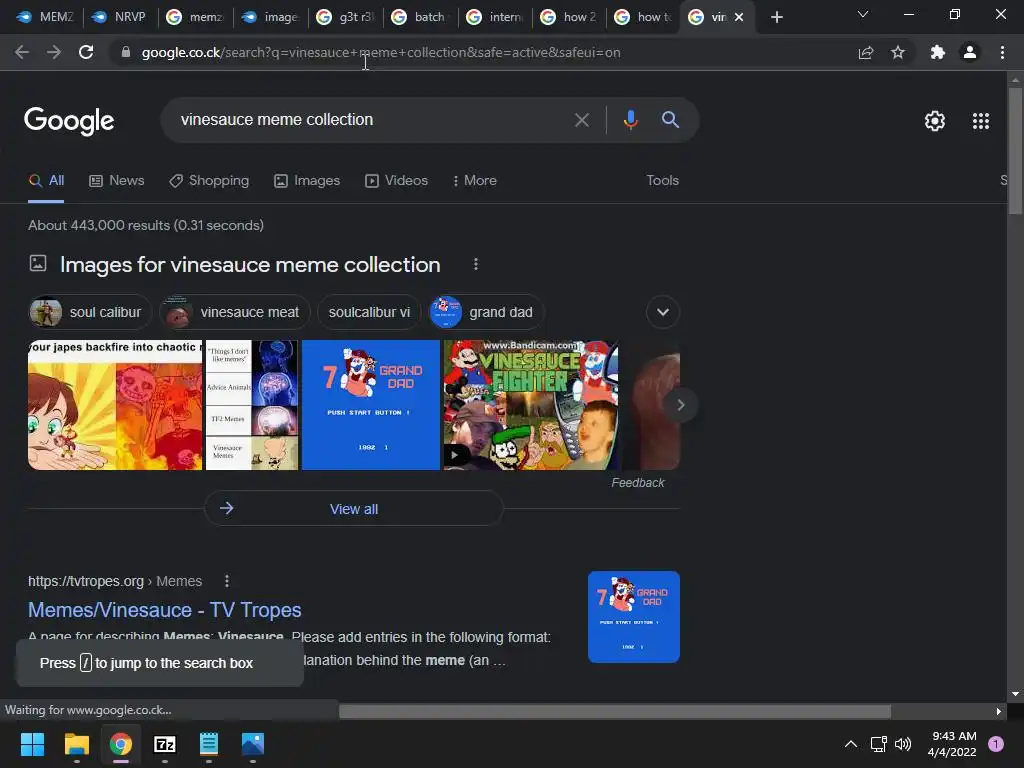Screen dimensions: 1024x768
Task: Open the notification center badge
Action: click(995, 744)
